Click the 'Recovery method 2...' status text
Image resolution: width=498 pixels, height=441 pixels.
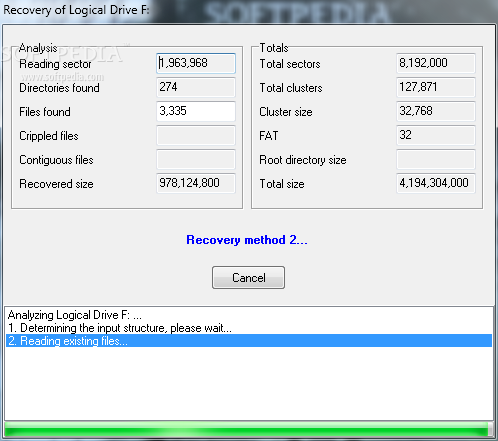pyautogui.click(x=247, y=240)
